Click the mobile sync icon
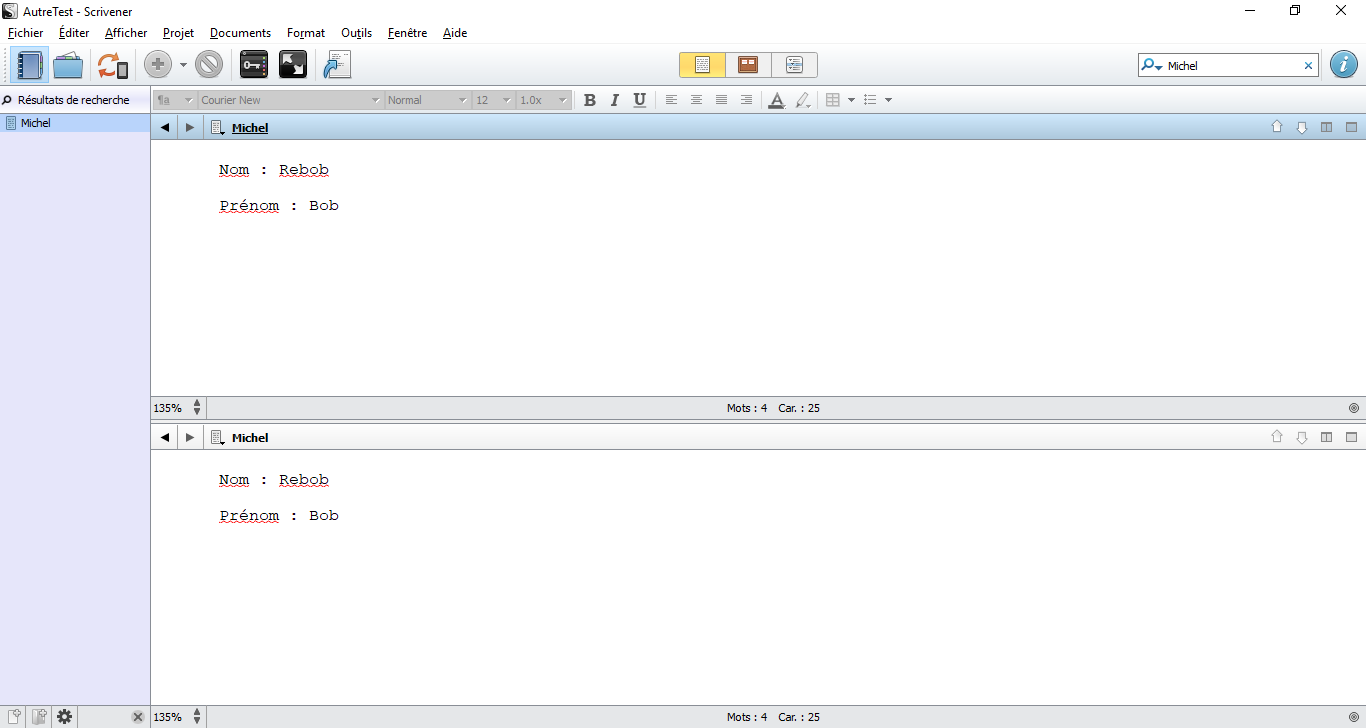 112,66
